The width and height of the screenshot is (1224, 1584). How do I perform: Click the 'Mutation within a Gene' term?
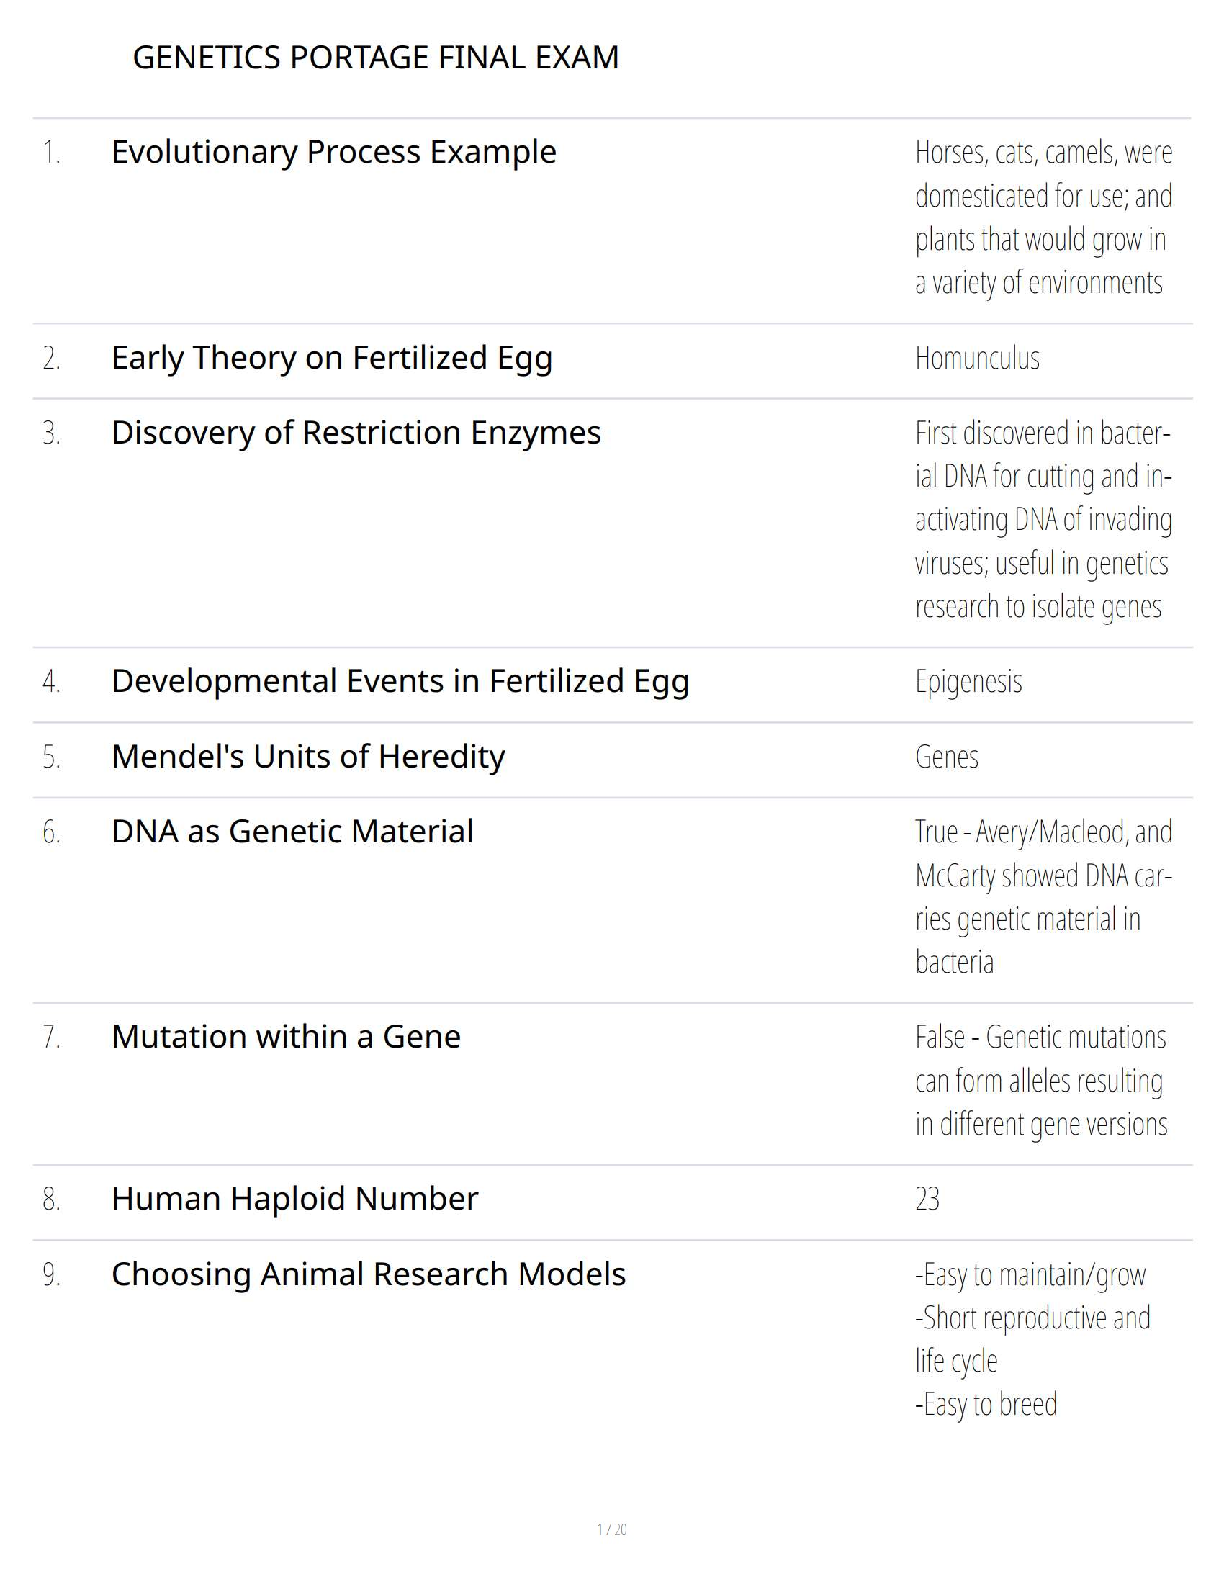[285, 1037]
